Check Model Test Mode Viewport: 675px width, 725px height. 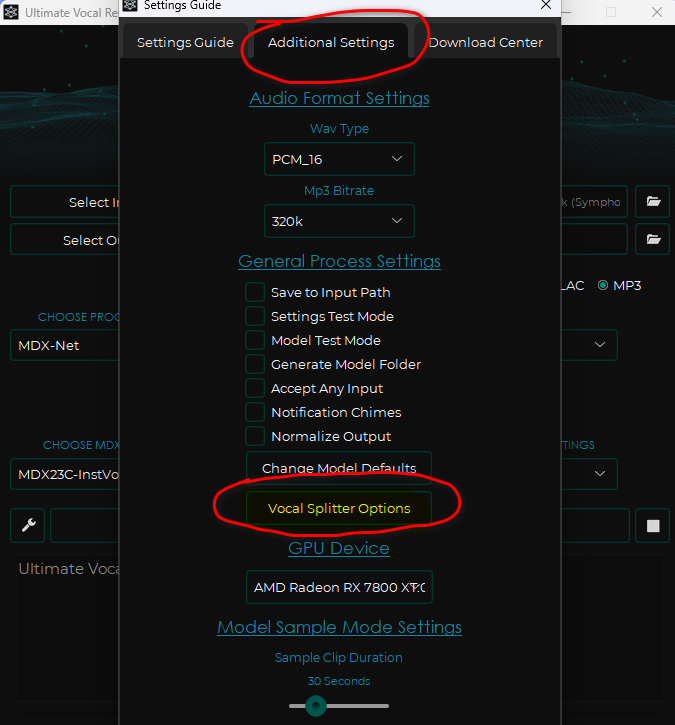coord(255,340)
